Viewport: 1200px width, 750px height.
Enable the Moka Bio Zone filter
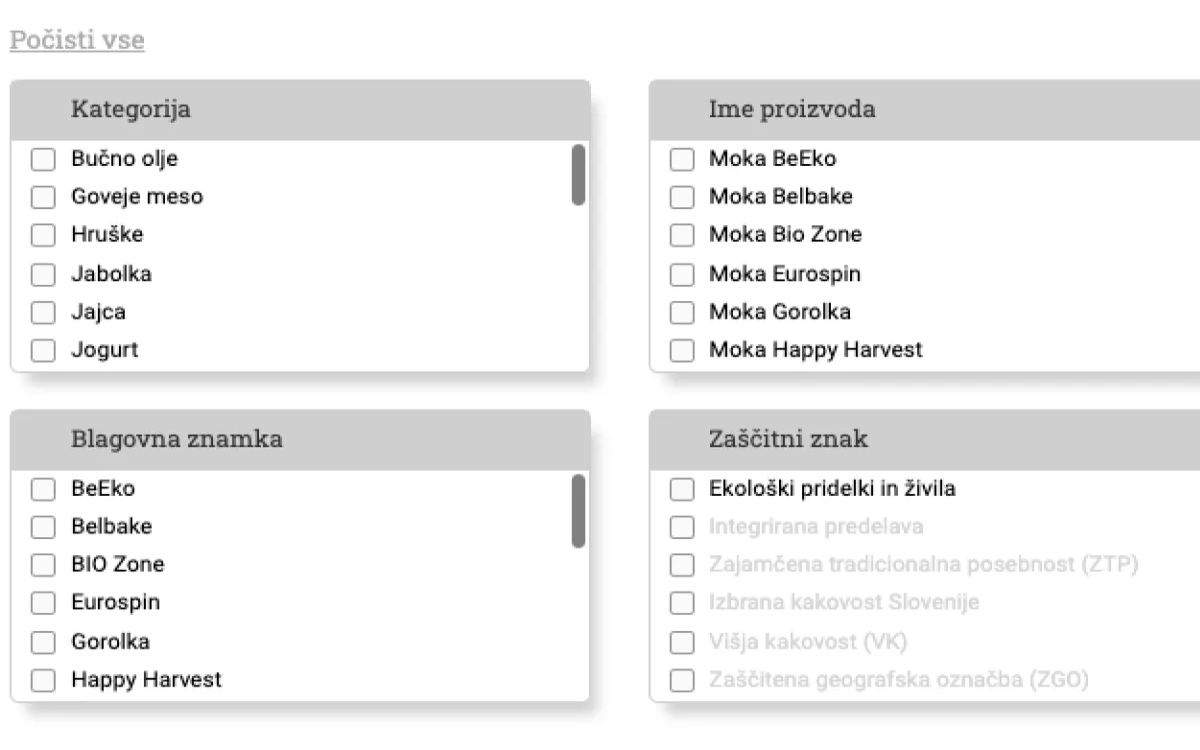pyautogui.click(x=681, y=235)
